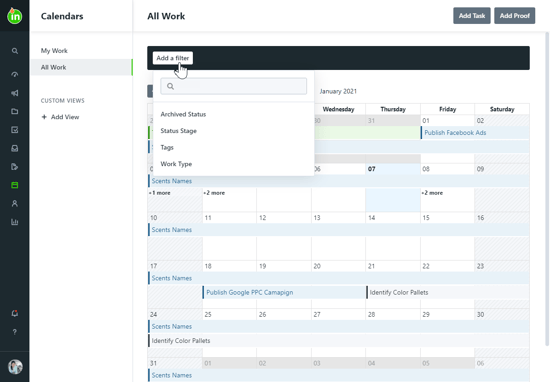This screenshot has width=550, height=382.
Task: Select day 28 in calendar
Action: click(371, 315)
